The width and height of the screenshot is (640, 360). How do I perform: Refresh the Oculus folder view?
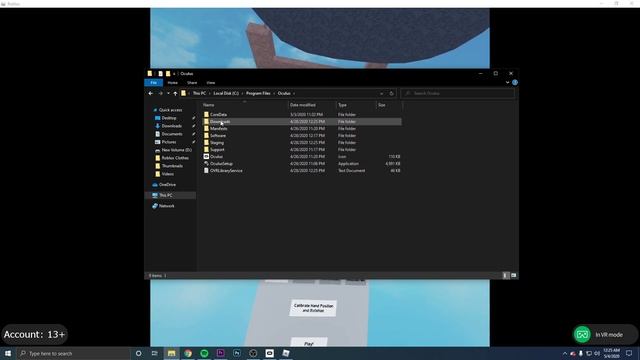point(391,93)
